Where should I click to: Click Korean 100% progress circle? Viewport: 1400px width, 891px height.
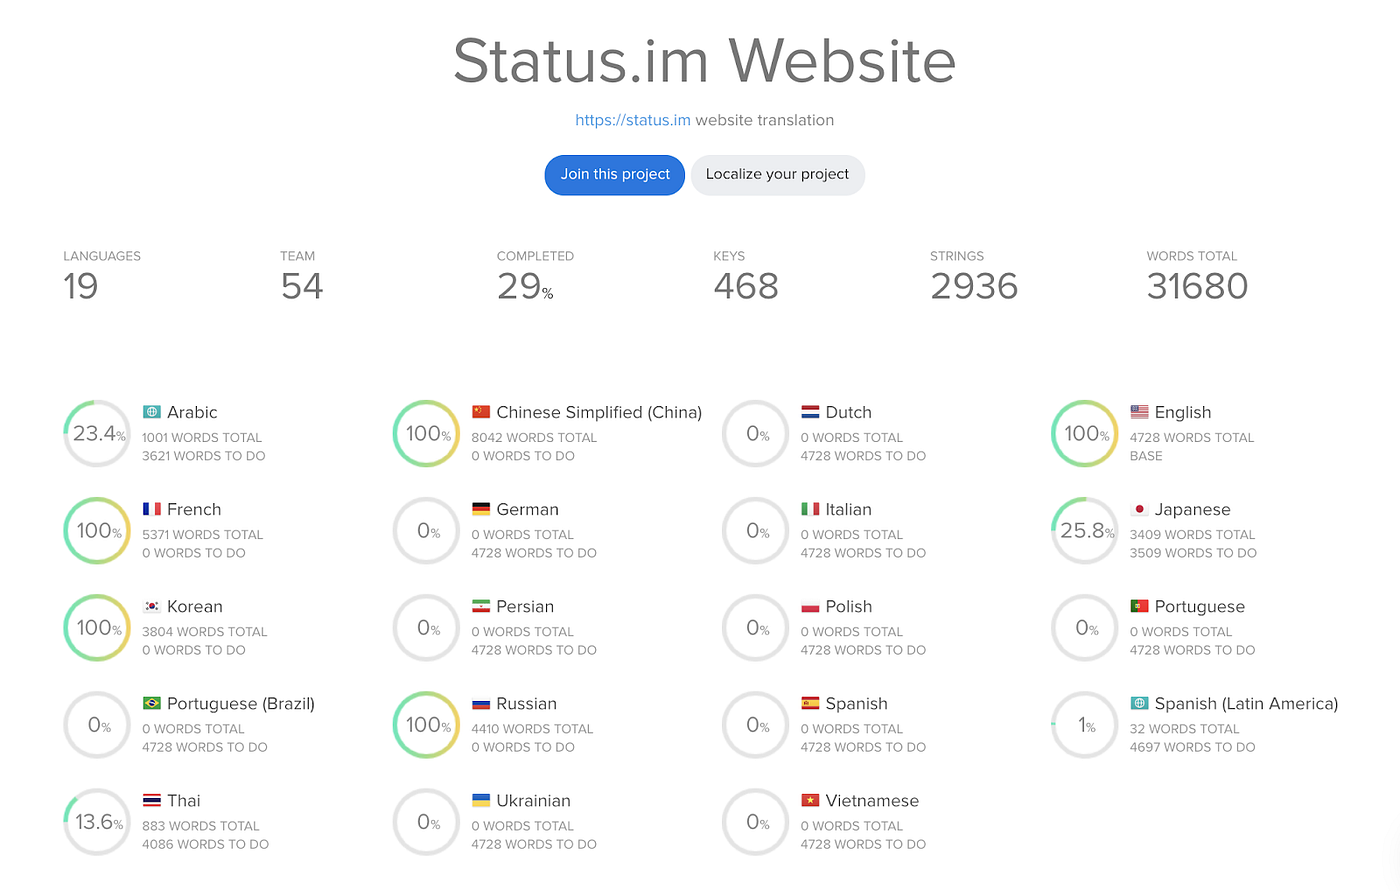(97, 628)
